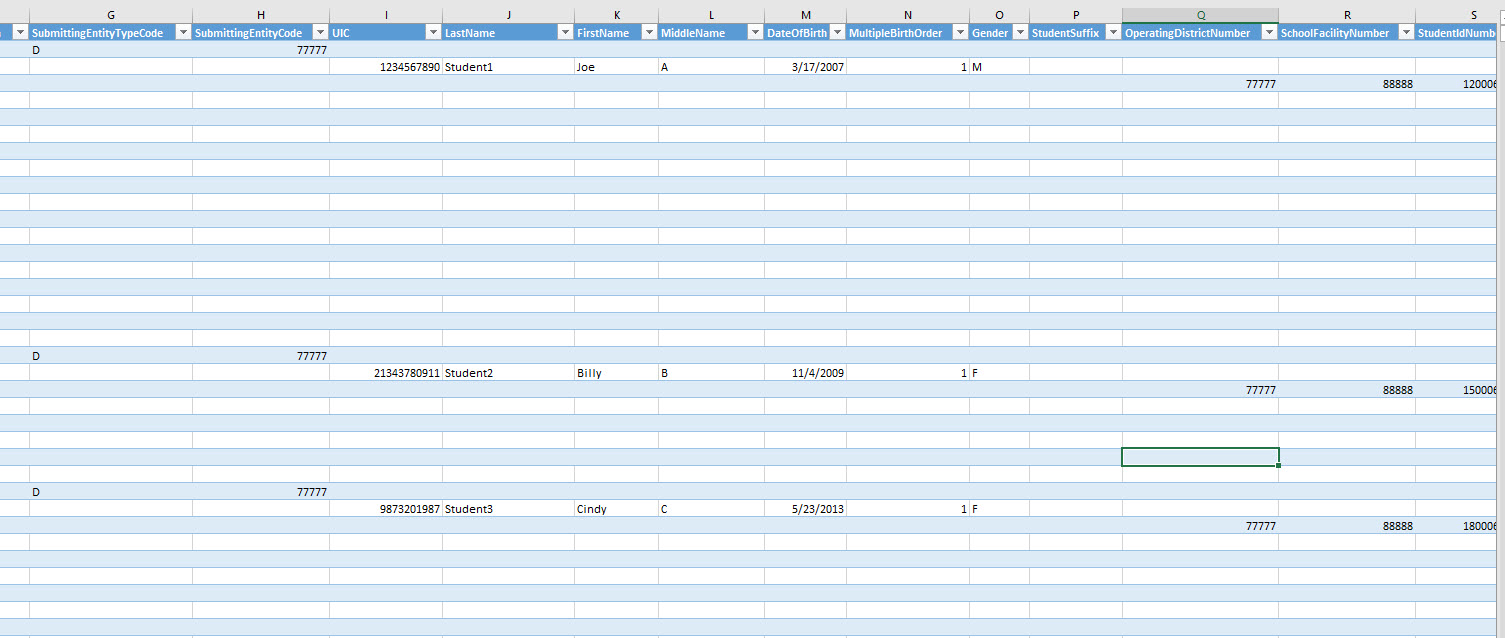This screenshot has width=1505, height=638.
Task: Select the Student3 last name cell
Action: pyautogui.click(x=508, y=509)
